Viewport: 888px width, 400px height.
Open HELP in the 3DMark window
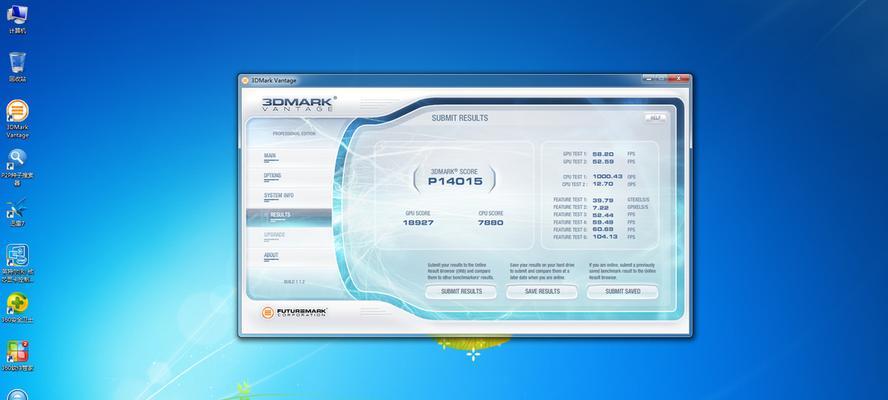pyautogui.click(x=655, y=118)
